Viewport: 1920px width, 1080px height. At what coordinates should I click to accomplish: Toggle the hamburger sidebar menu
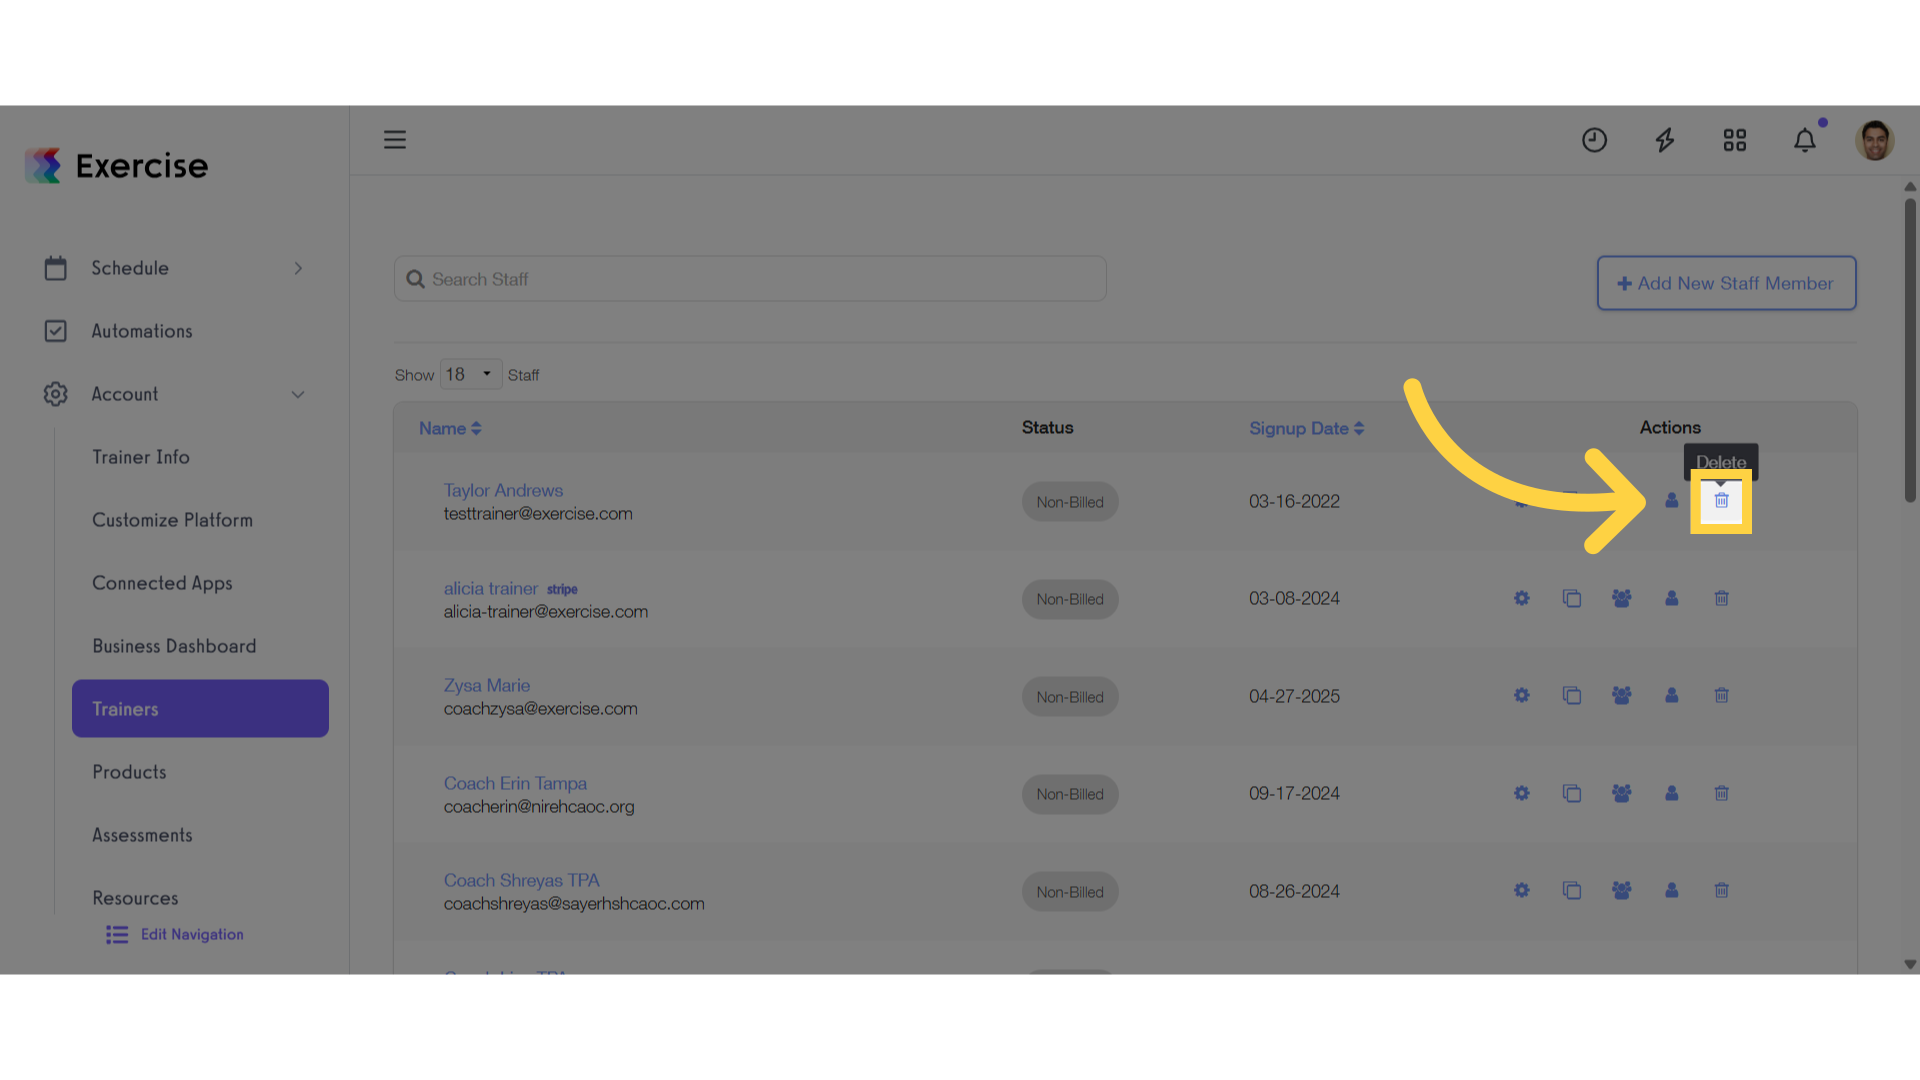[395, 140]
